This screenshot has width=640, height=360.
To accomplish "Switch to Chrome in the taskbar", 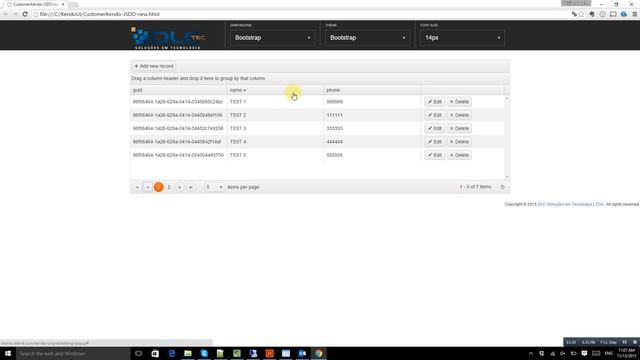I will click(318, 353).
